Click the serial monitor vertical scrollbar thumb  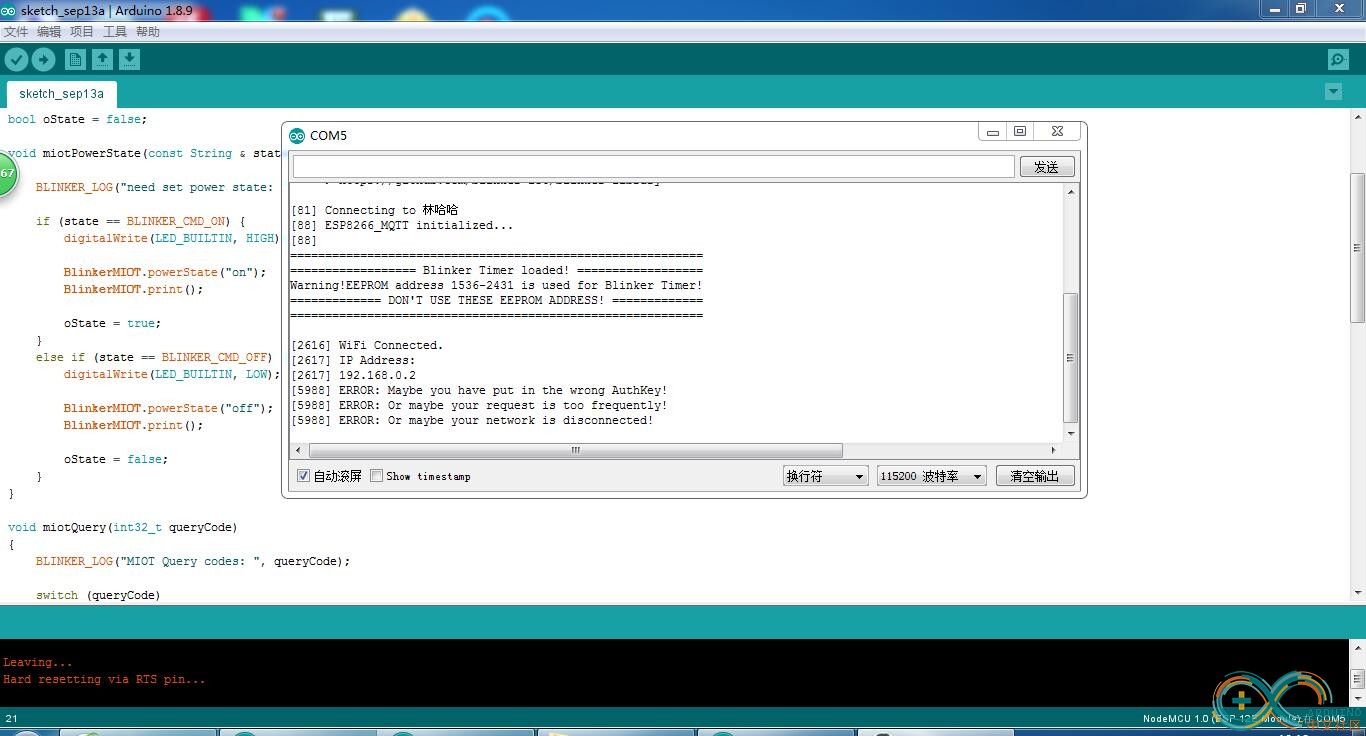point(1071,357)
